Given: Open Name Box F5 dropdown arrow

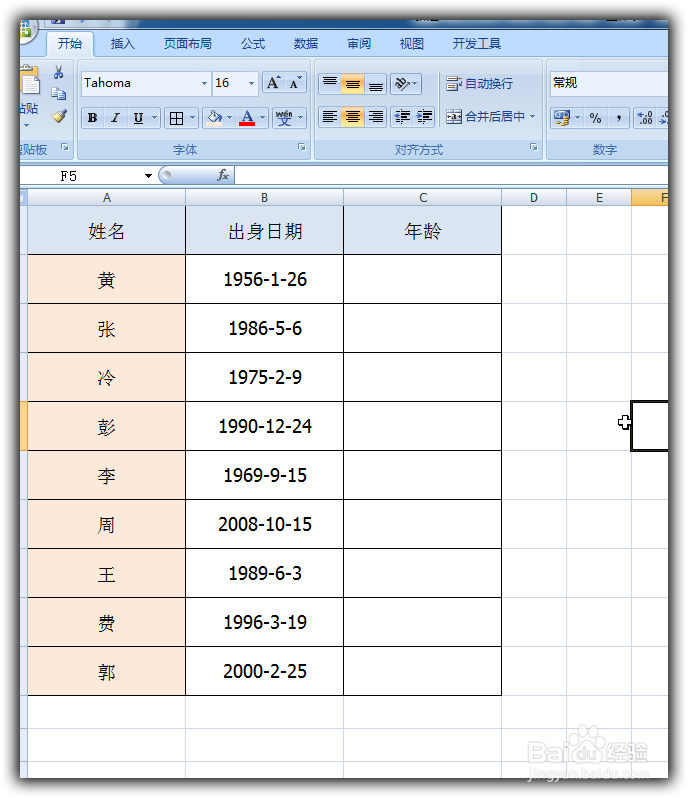Looking at the screenshot, I should [148, 176].
